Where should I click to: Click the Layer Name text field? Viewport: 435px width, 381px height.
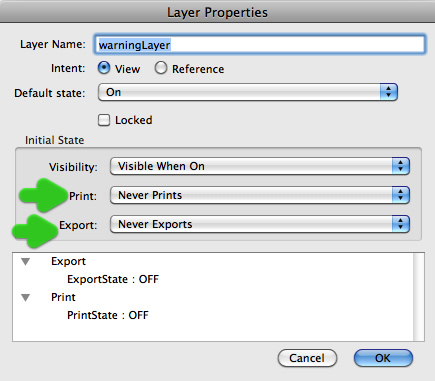(x=259, y=44)
